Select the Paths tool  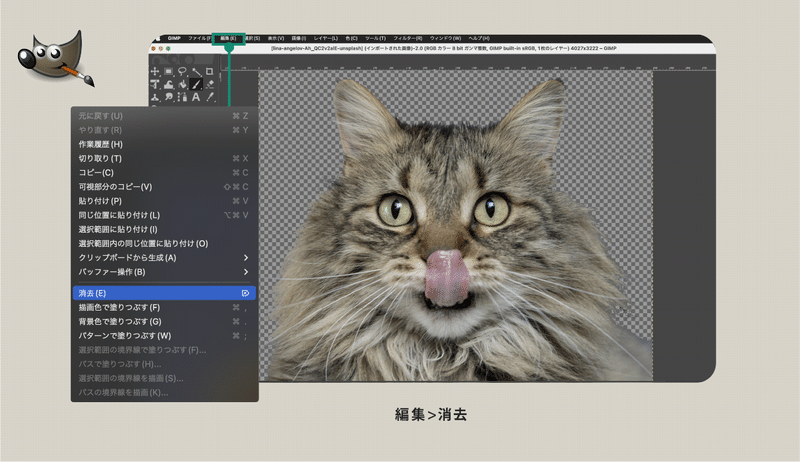click(x=182, y=97)
